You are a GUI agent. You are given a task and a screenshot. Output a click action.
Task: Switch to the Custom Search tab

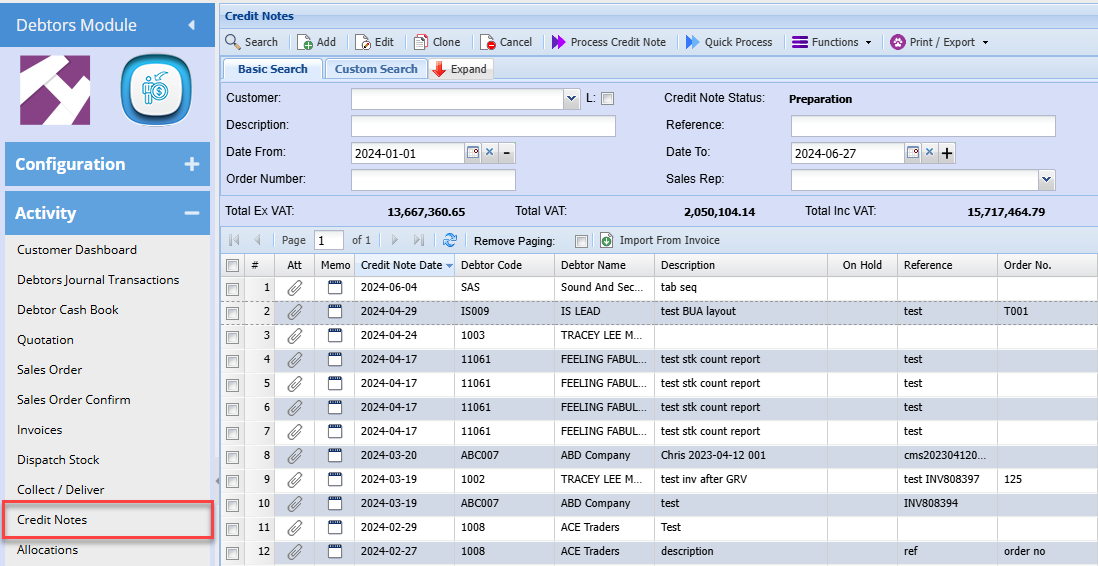pyautogui.click(x=376, y=69)
